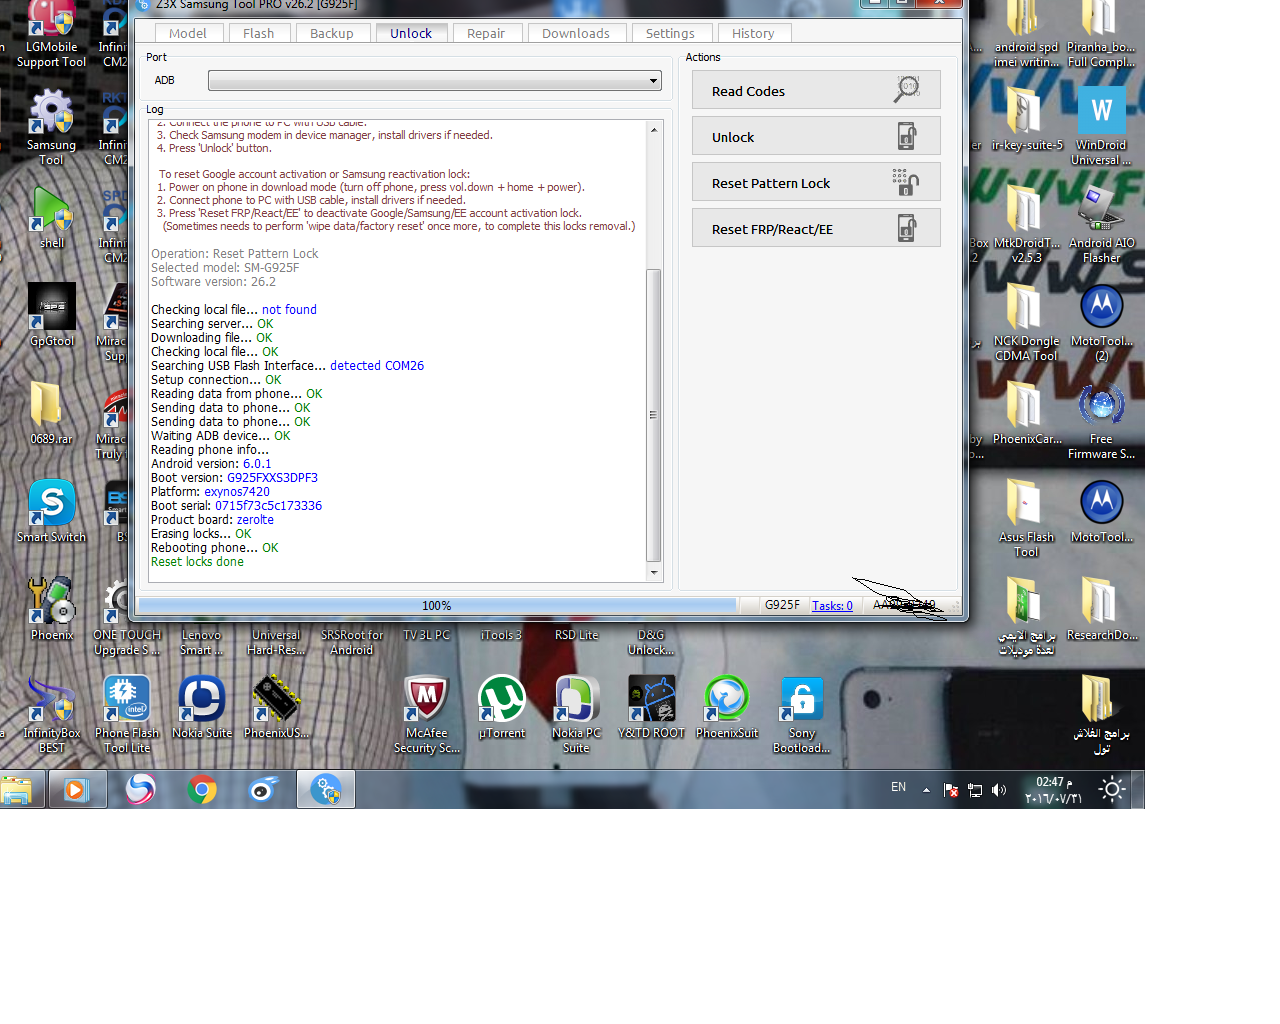Click Reset FRP/React/EE button

click(816, 228)
